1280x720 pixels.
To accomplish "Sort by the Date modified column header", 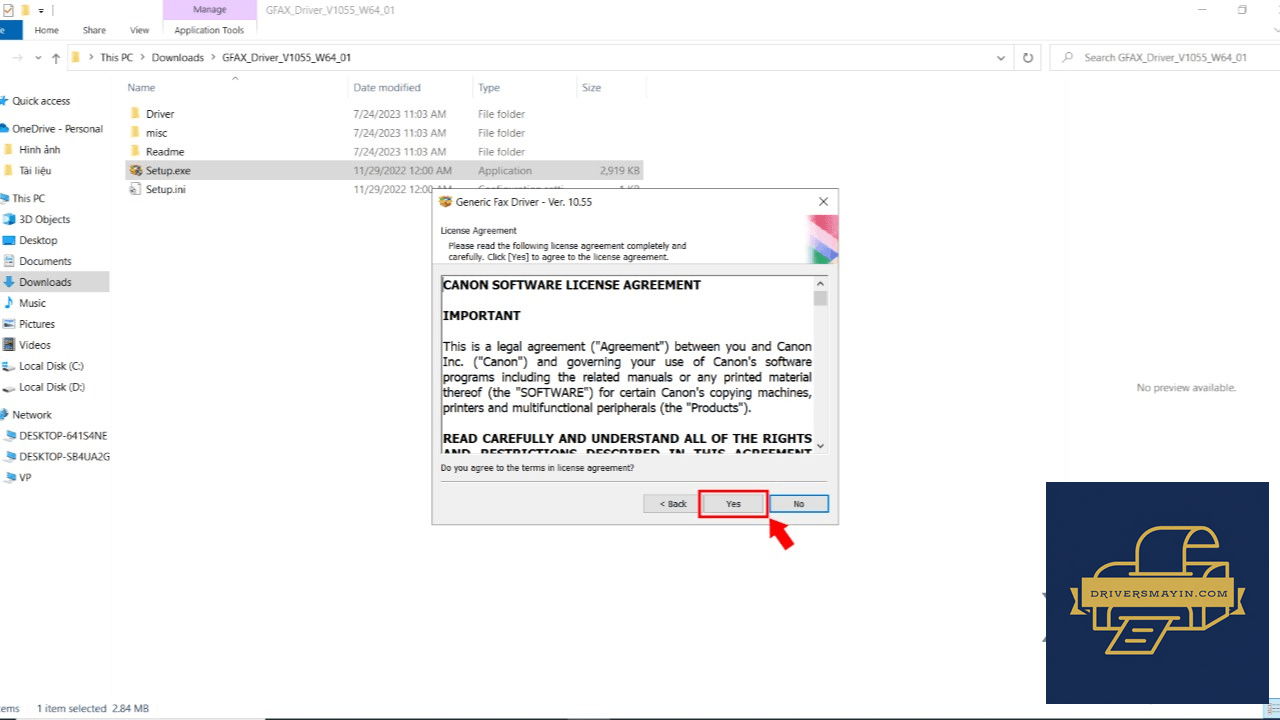I will [387, 88].
